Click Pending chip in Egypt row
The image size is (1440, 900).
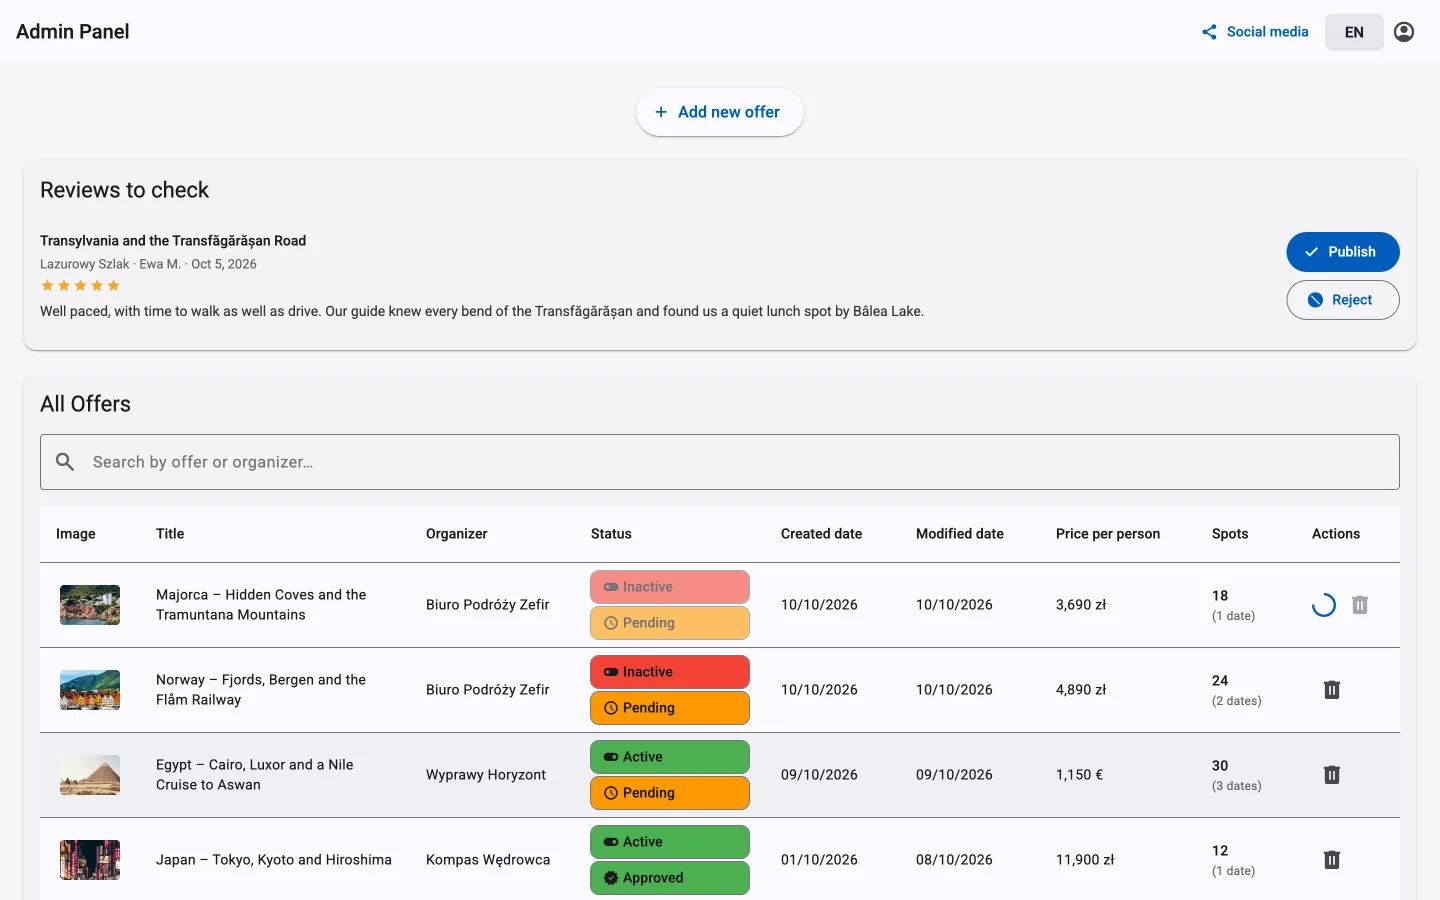pos(670,793)
